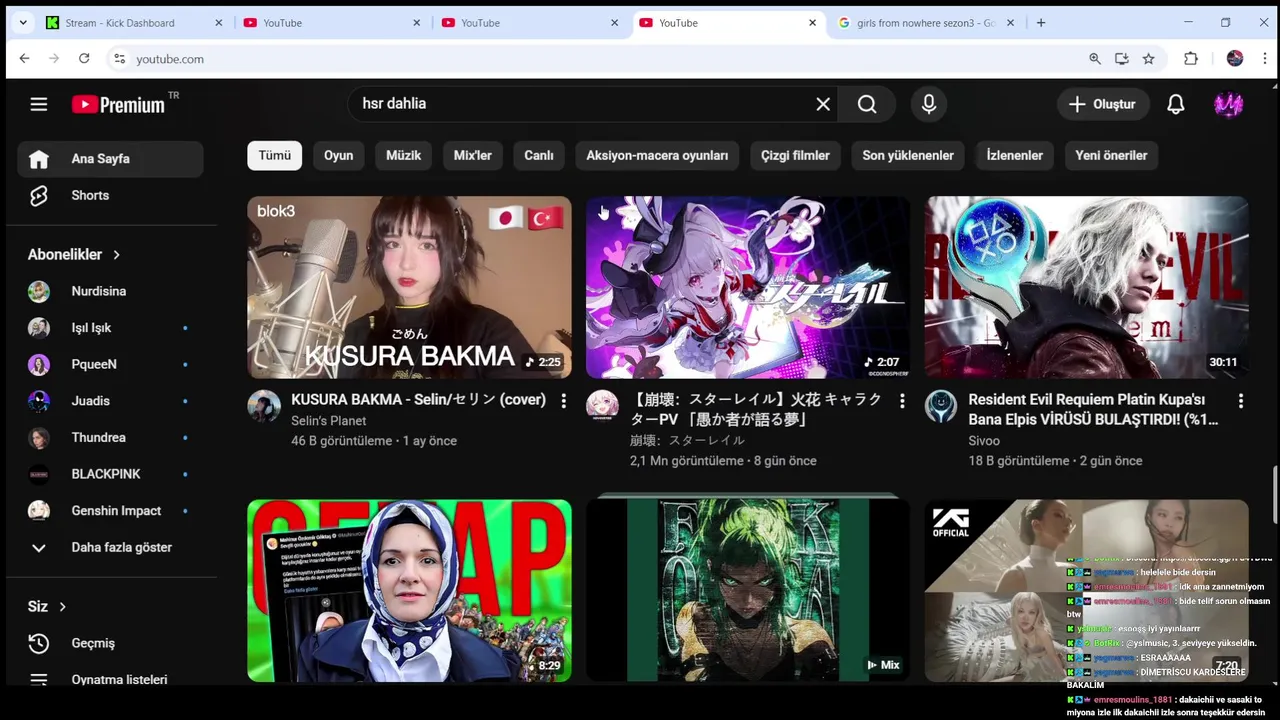
Task: Select the Müzik filter chip
Action: pyautogui.click(x=404, y=155)
